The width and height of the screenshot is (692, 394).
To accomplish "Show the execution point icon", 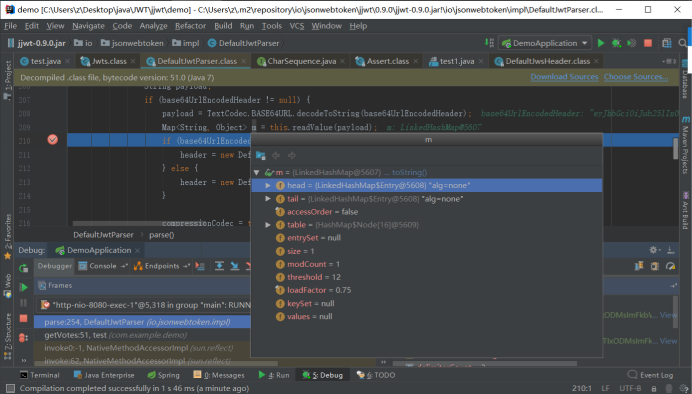I will coord(200,266).
